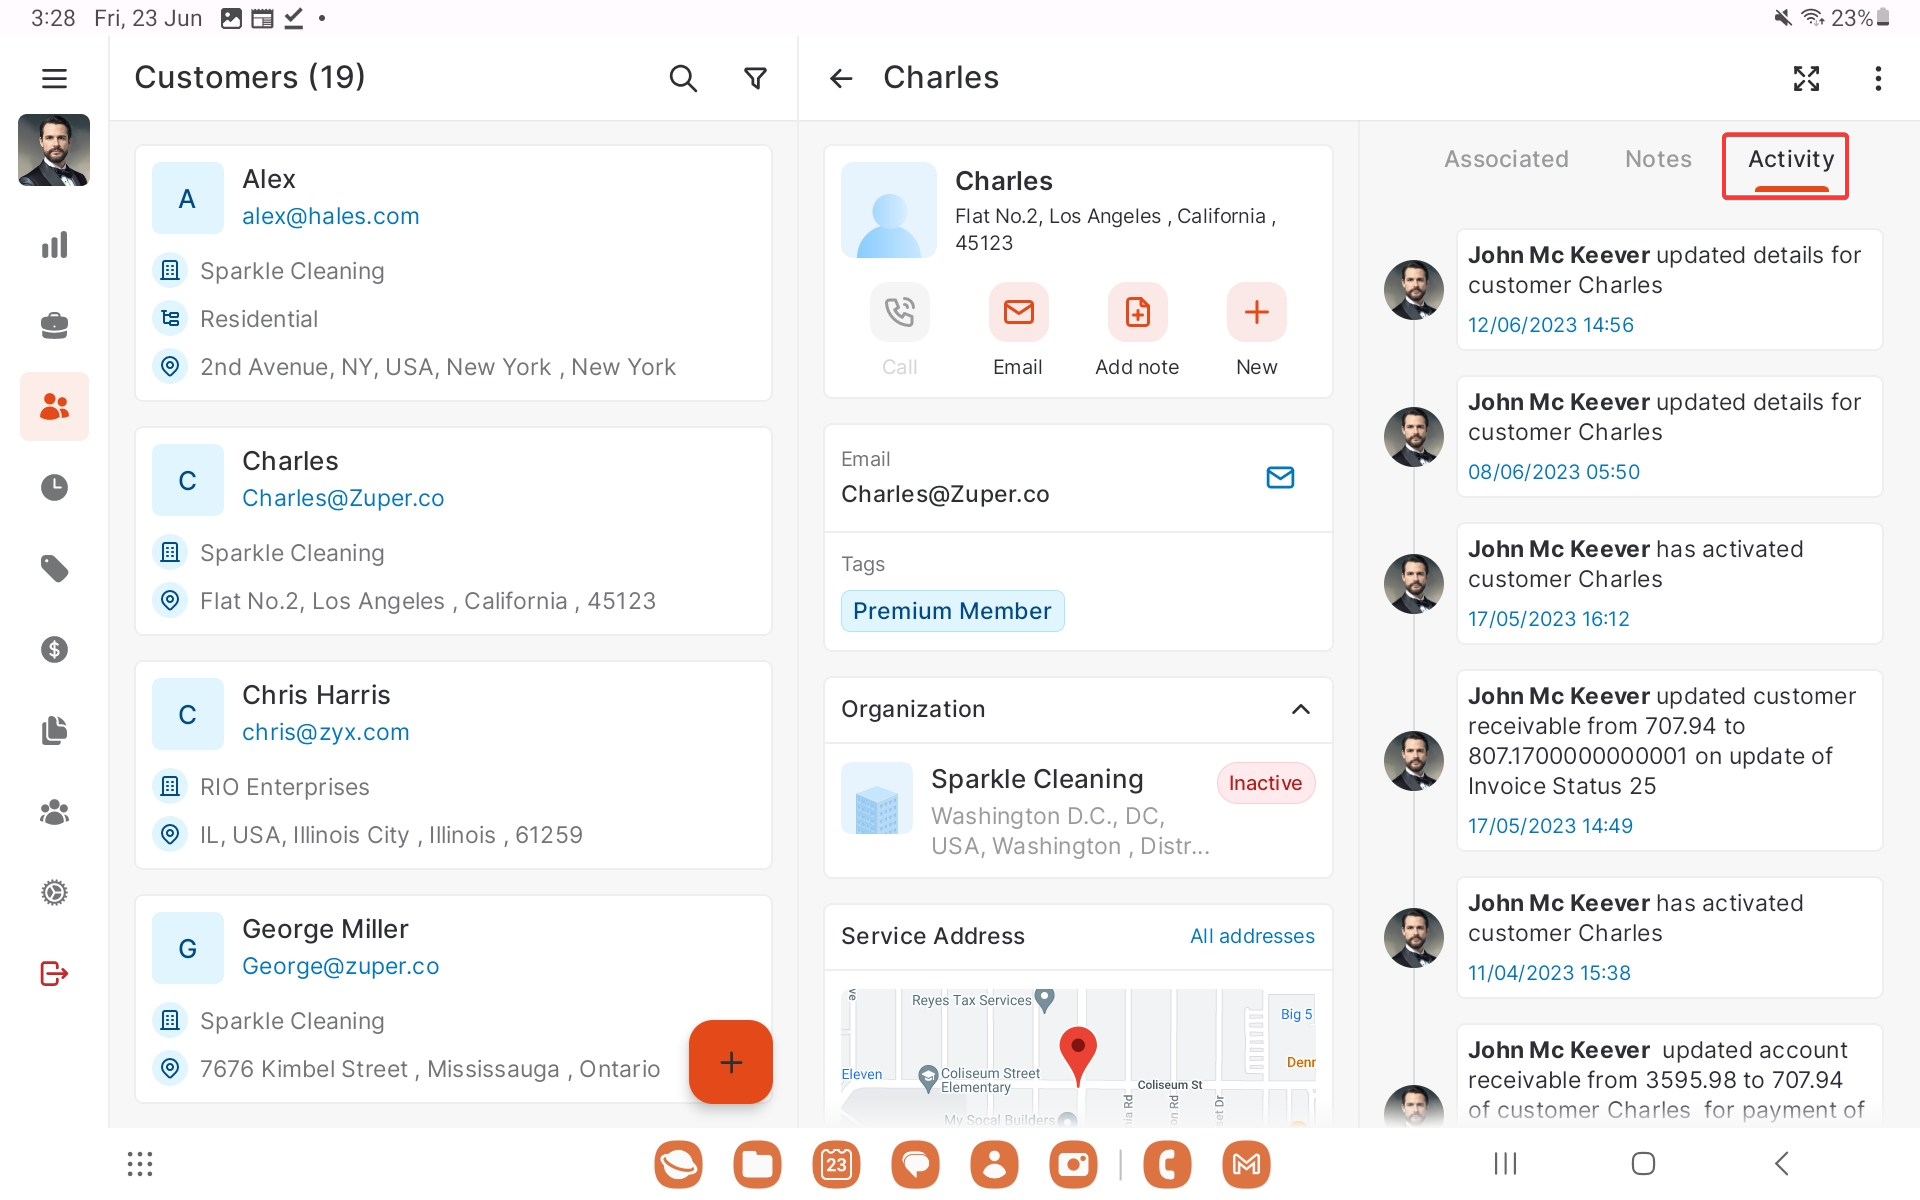Tap the orange add customer button

(x=731, y=1062)
